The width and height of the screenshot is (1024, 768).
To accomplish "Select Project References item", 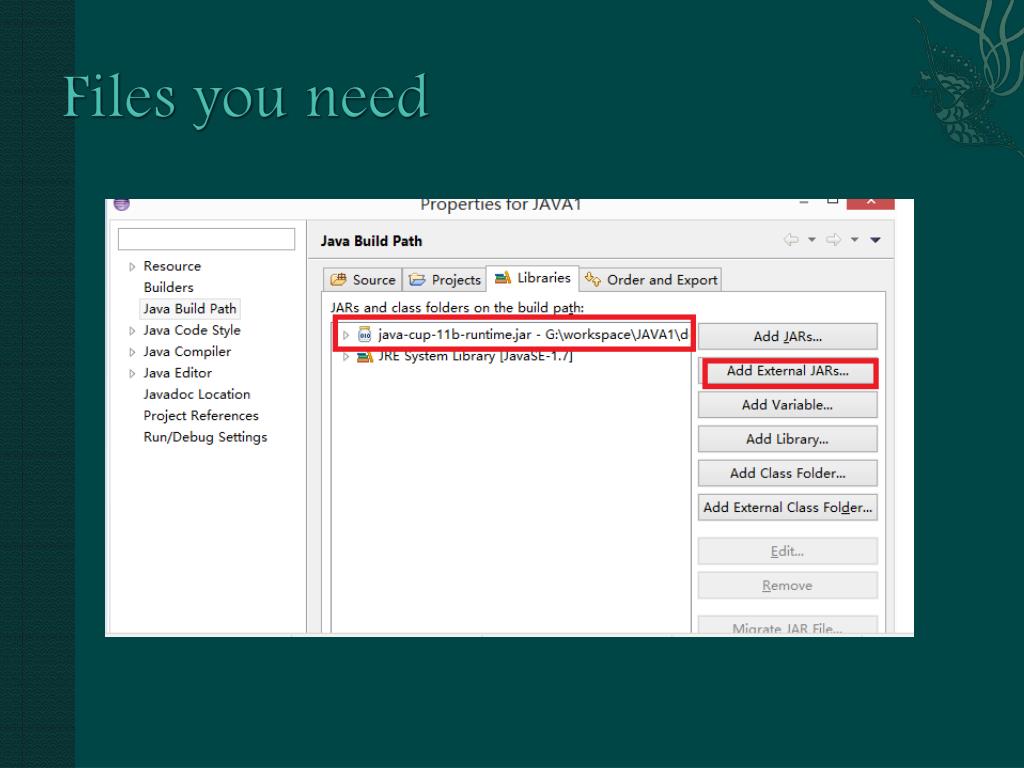I will click(201, 416).
